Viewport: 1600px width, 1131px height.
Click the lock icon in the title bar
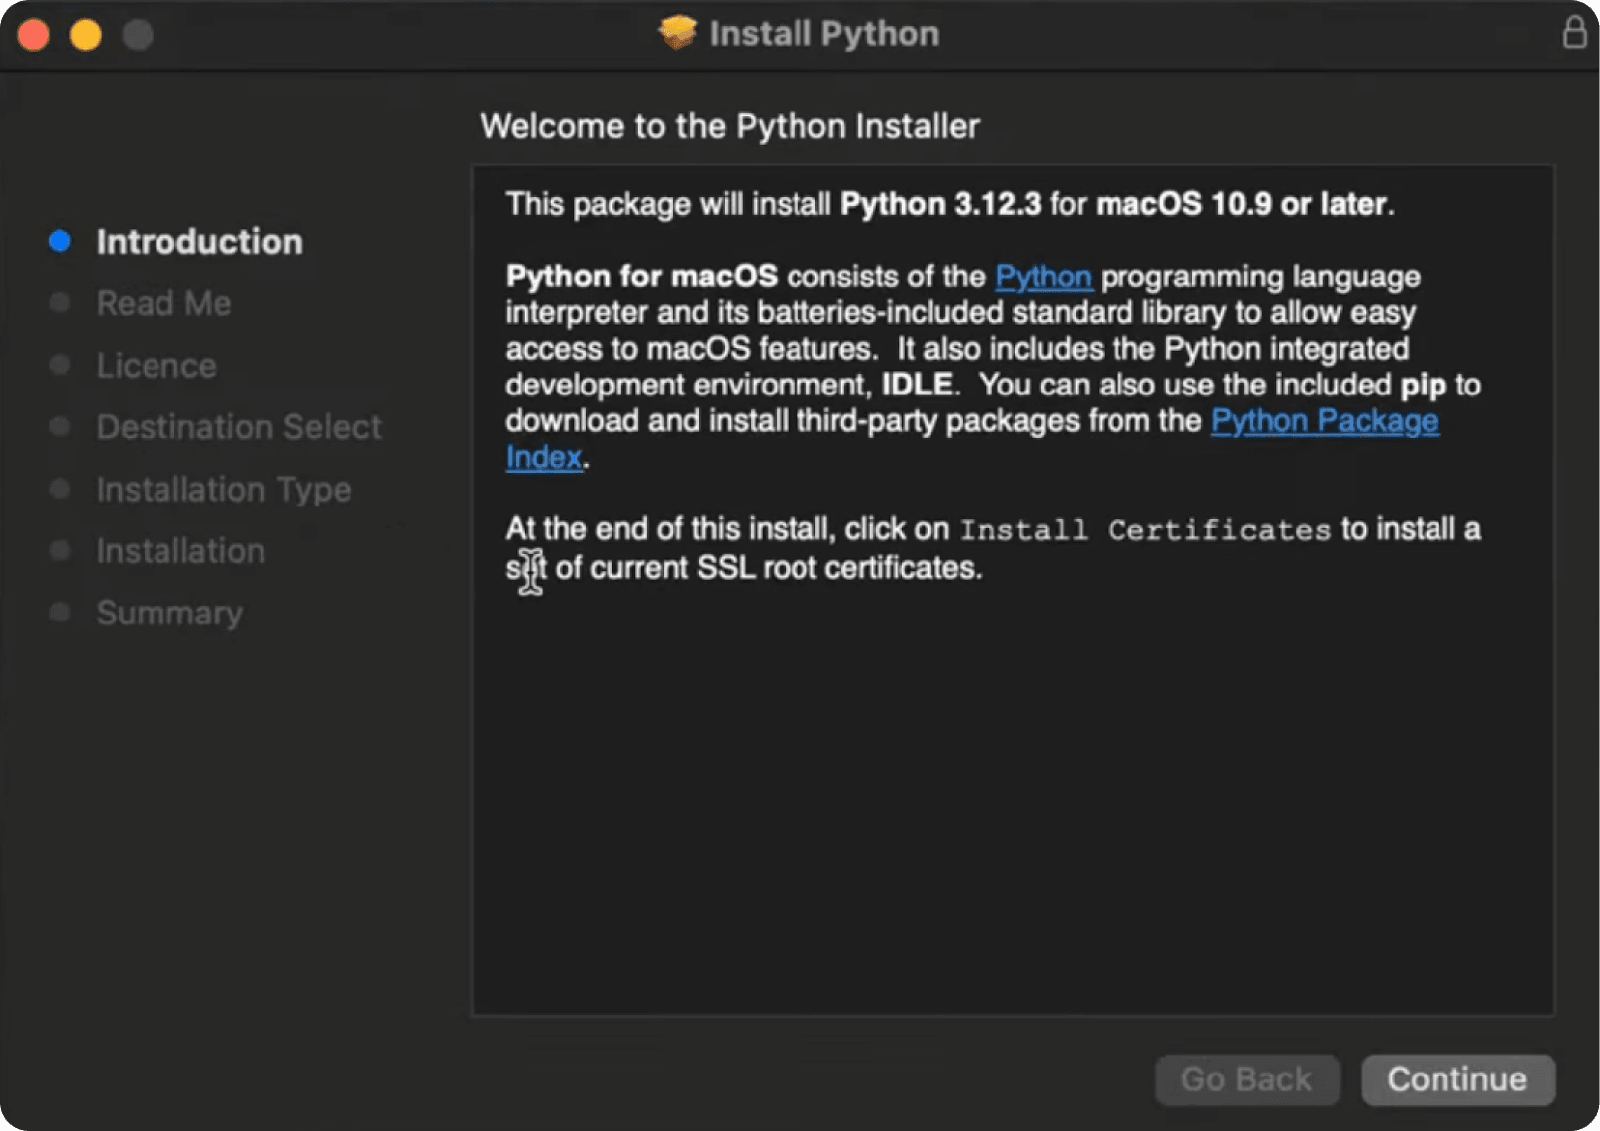pyautogui.click(x=1574, y=33)
